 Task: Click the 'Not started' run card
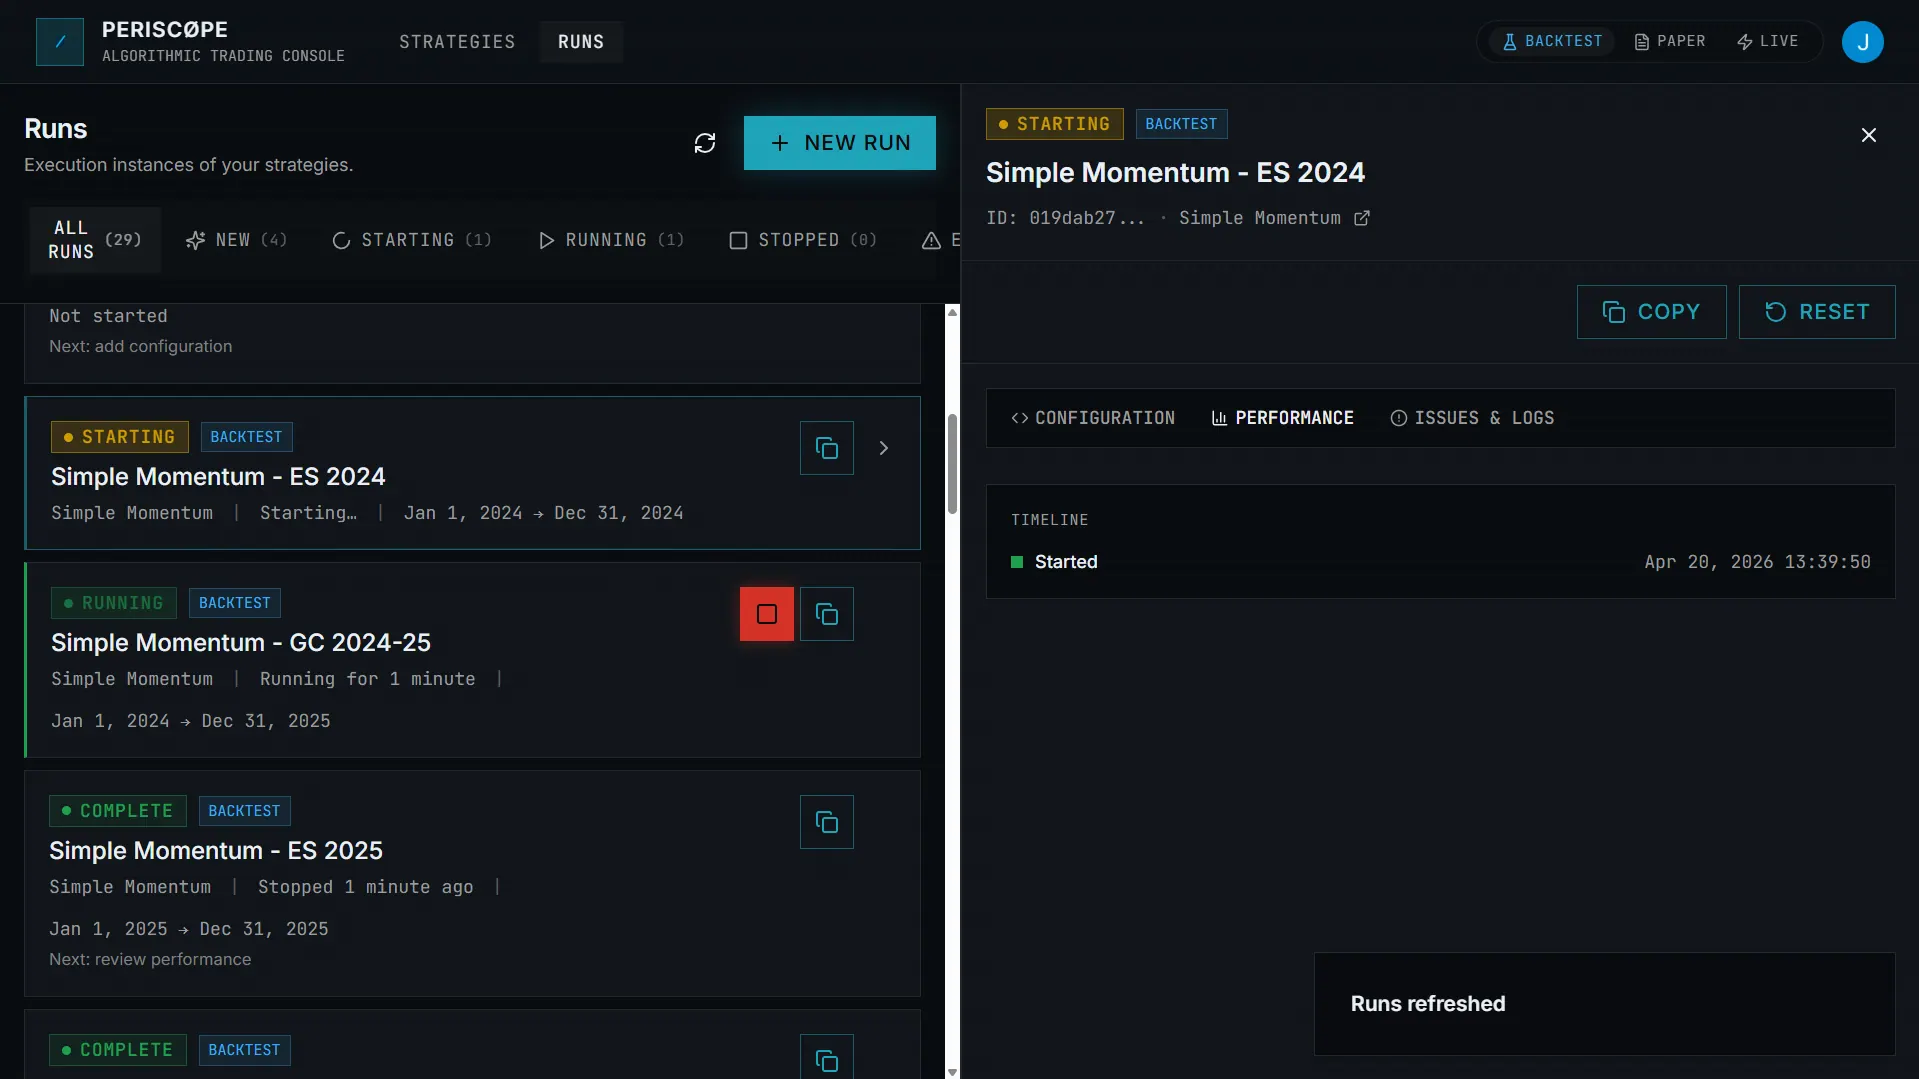click(x=472, y=344)
